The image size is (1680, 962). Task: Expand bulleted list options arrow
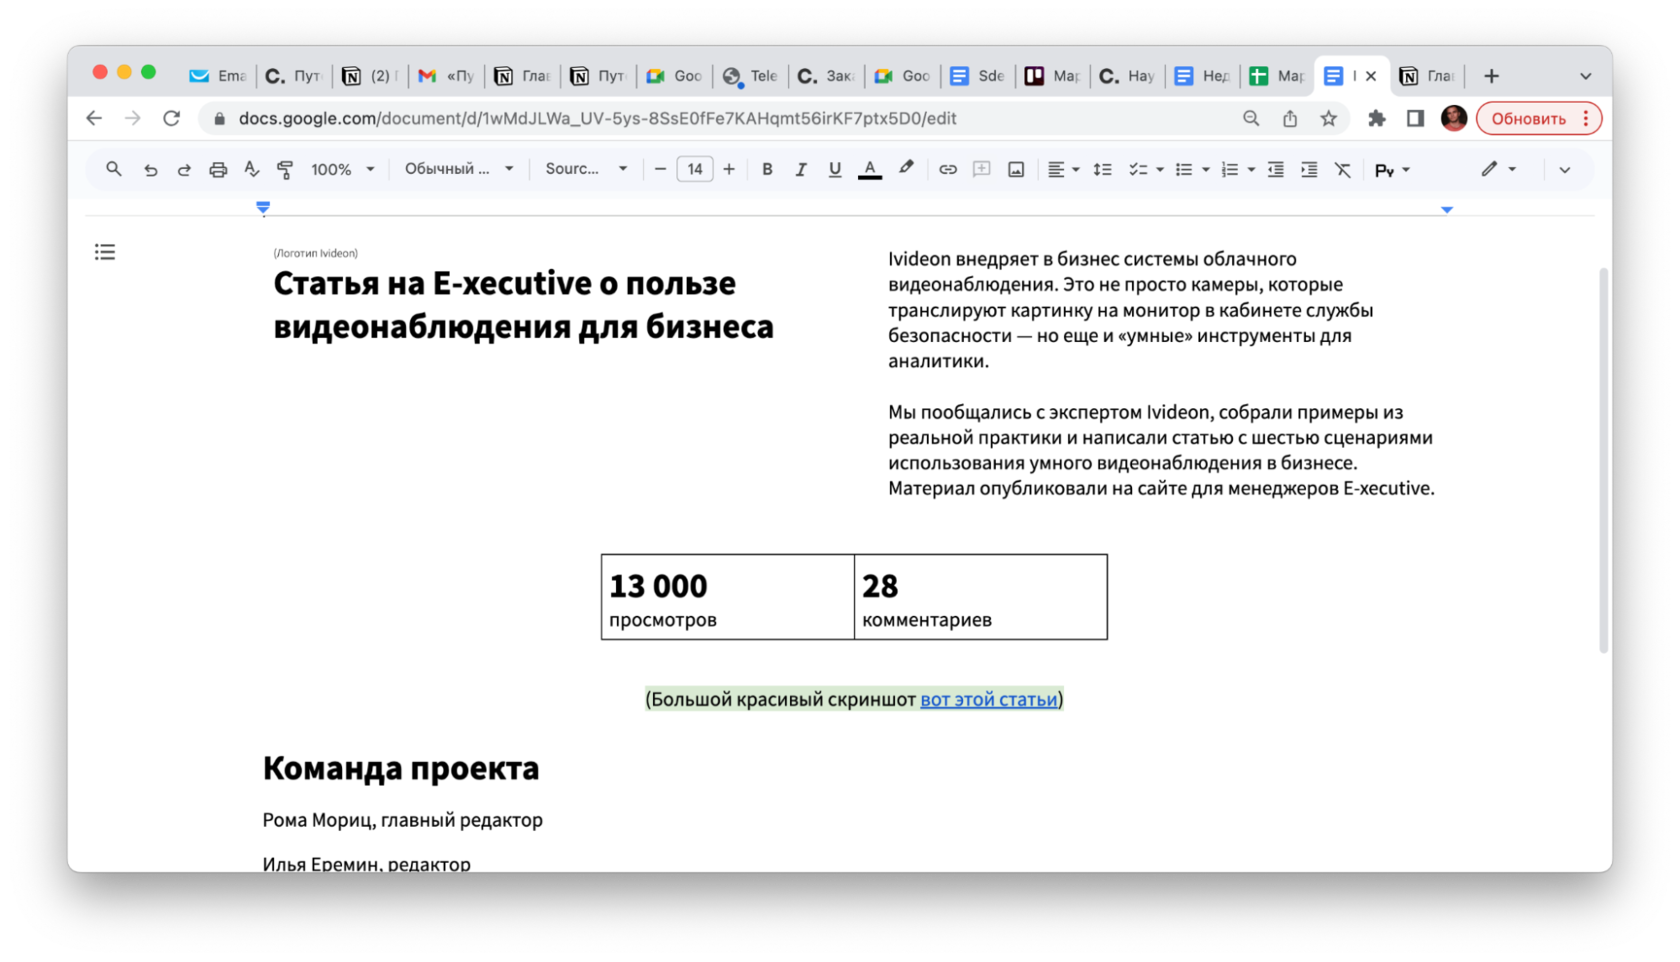pos(1206,170)
